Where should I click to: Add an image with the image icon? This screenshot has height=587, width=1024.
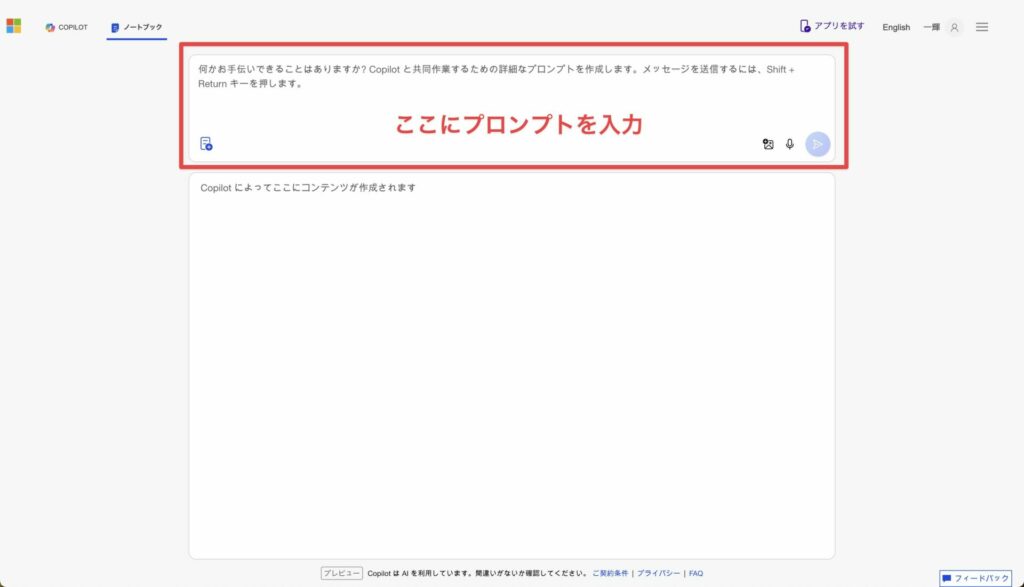pos(768,144)
